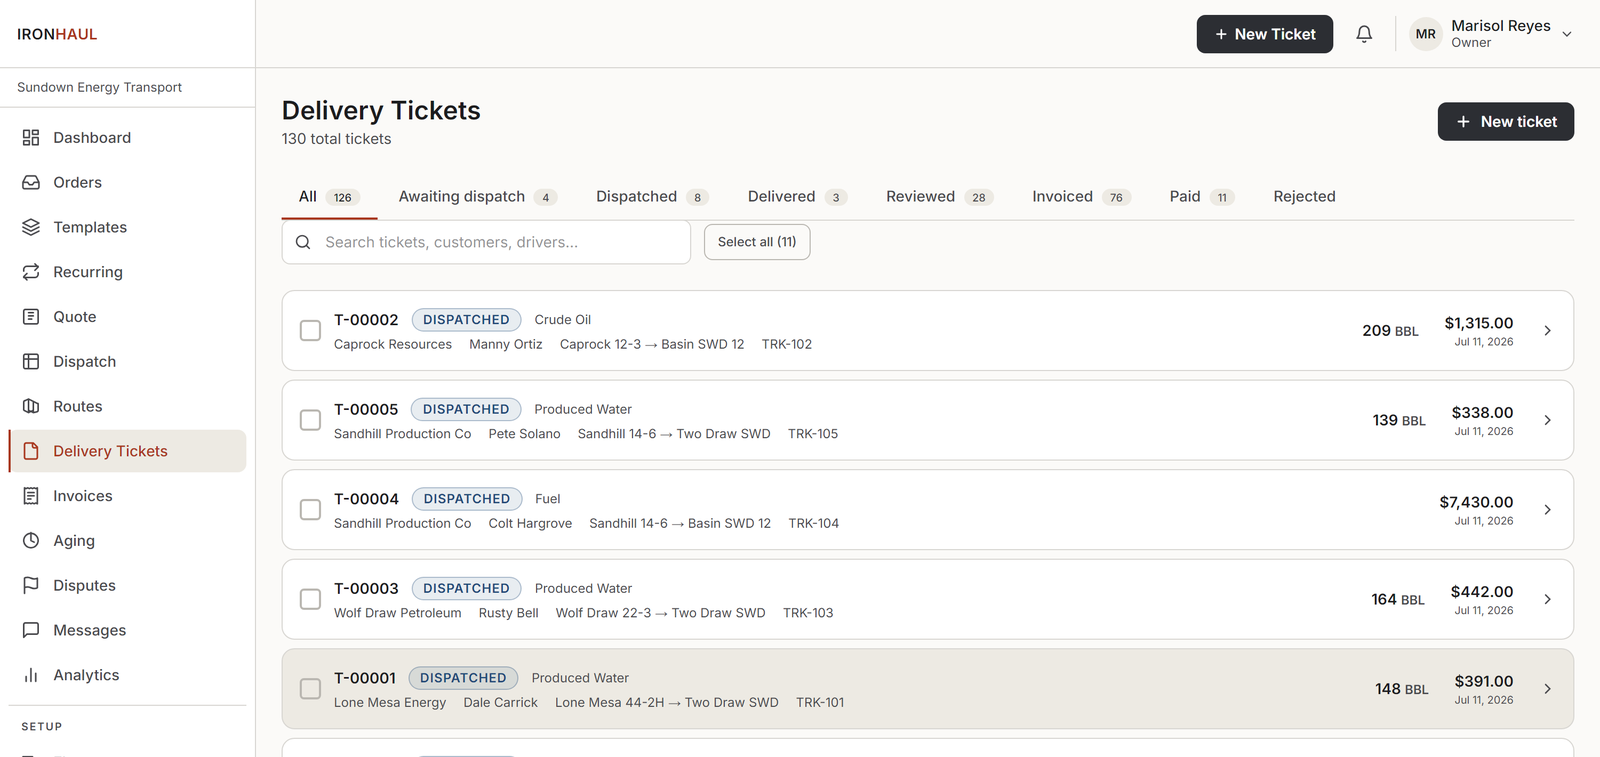Click the top bar New Ticket button
Image resolution: width=1600 pixels, height=757 pixels.
point(1265,34)
